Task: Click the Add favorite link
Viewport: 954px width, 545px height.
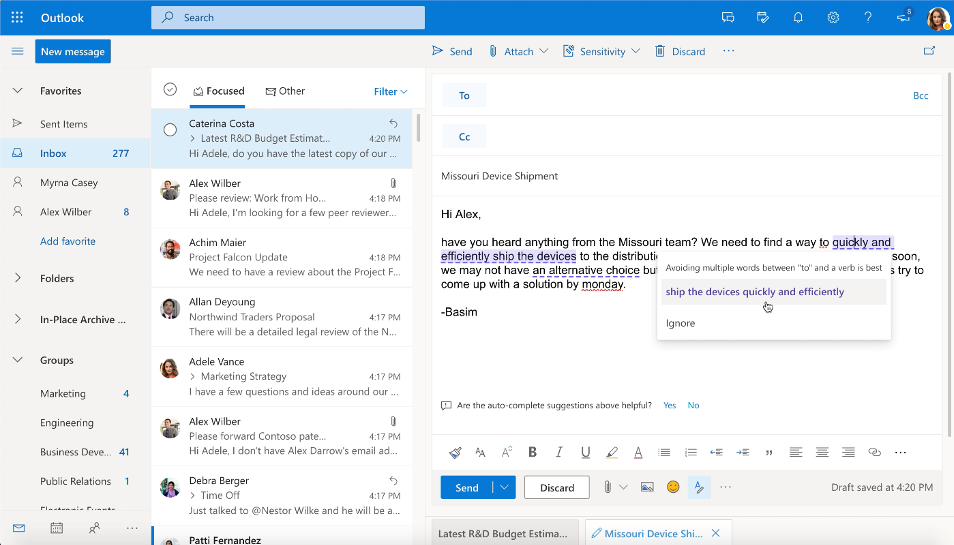Action: (x=68, y=241)
